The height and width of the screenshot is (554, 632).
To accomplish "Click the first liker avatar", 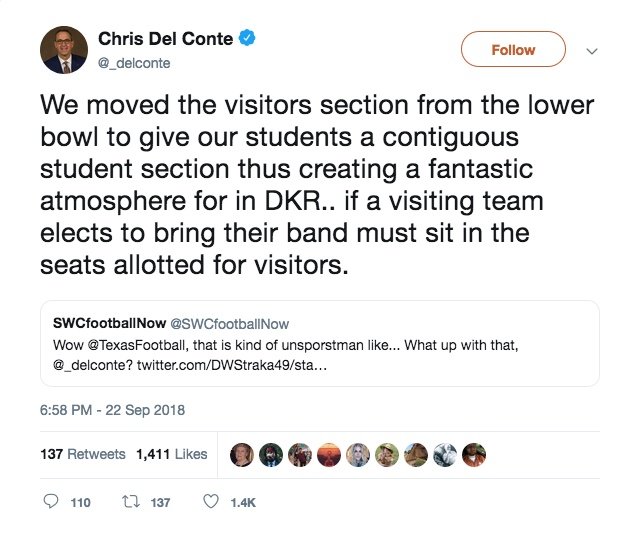I will (x=244, y=454).
